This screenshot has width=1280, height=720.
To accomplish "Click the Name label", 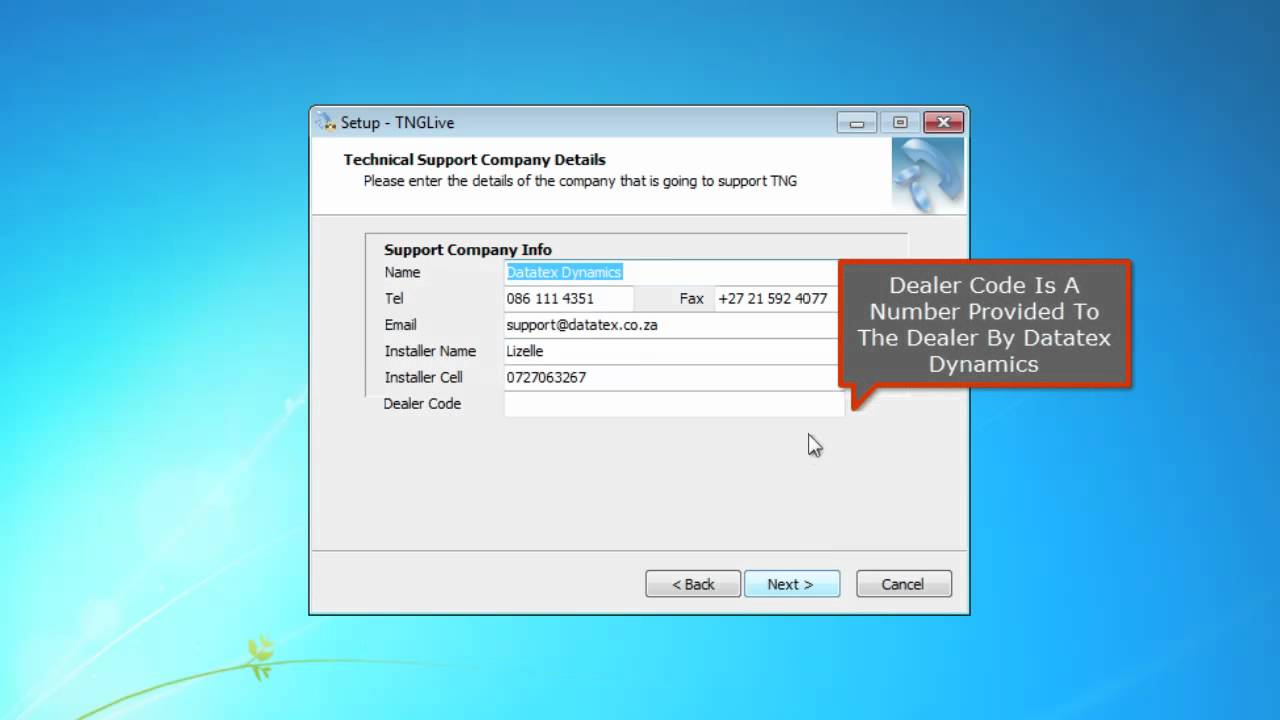I will click(402, 272).
